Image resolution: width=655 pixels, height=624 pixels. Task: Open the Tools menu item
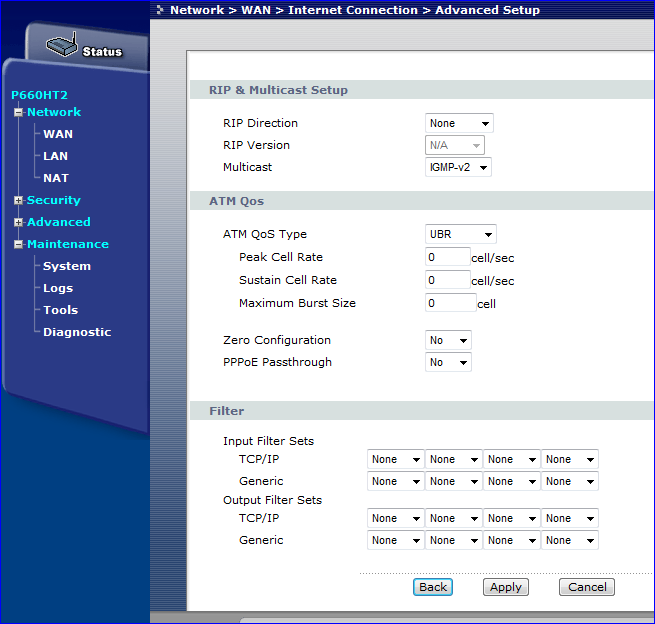[x=61, y=310]
